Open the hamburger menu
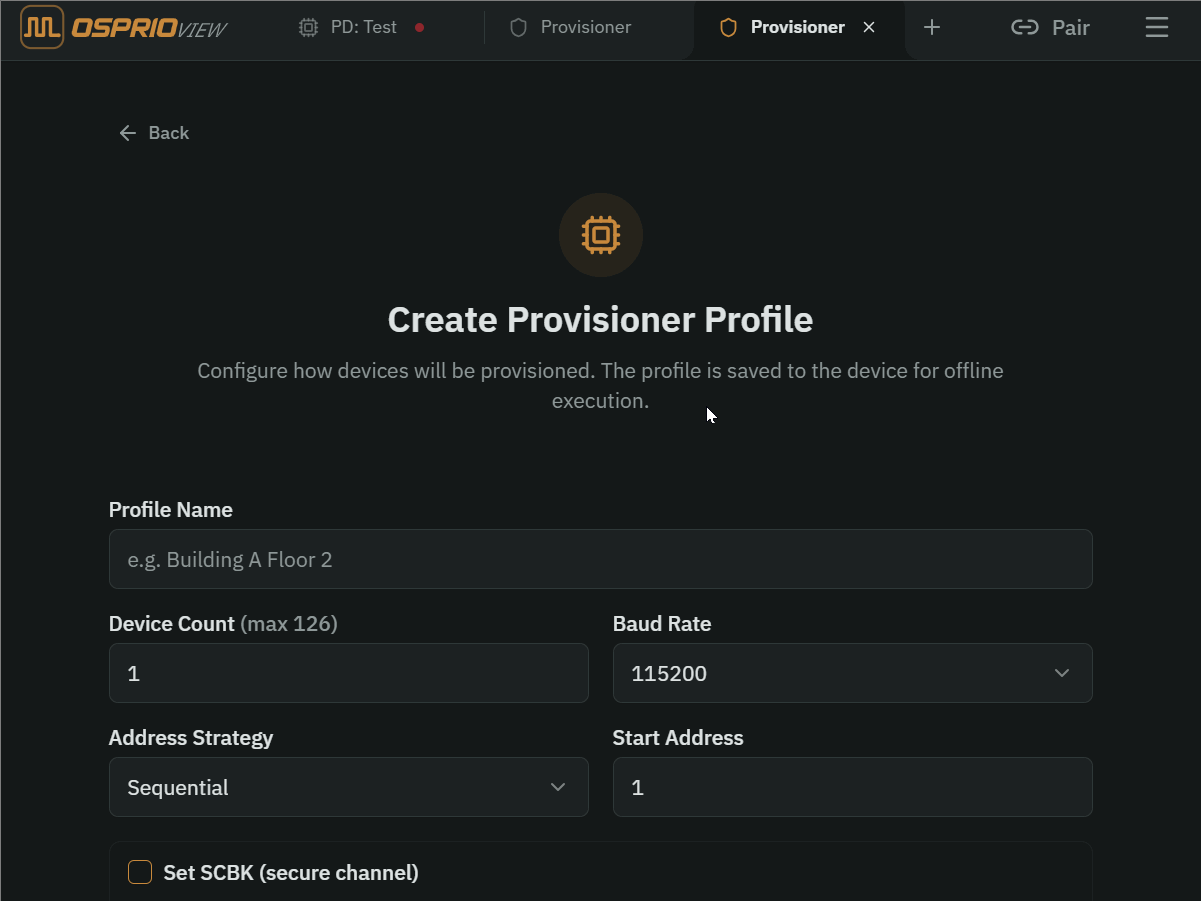 [x=1157, y=28]
